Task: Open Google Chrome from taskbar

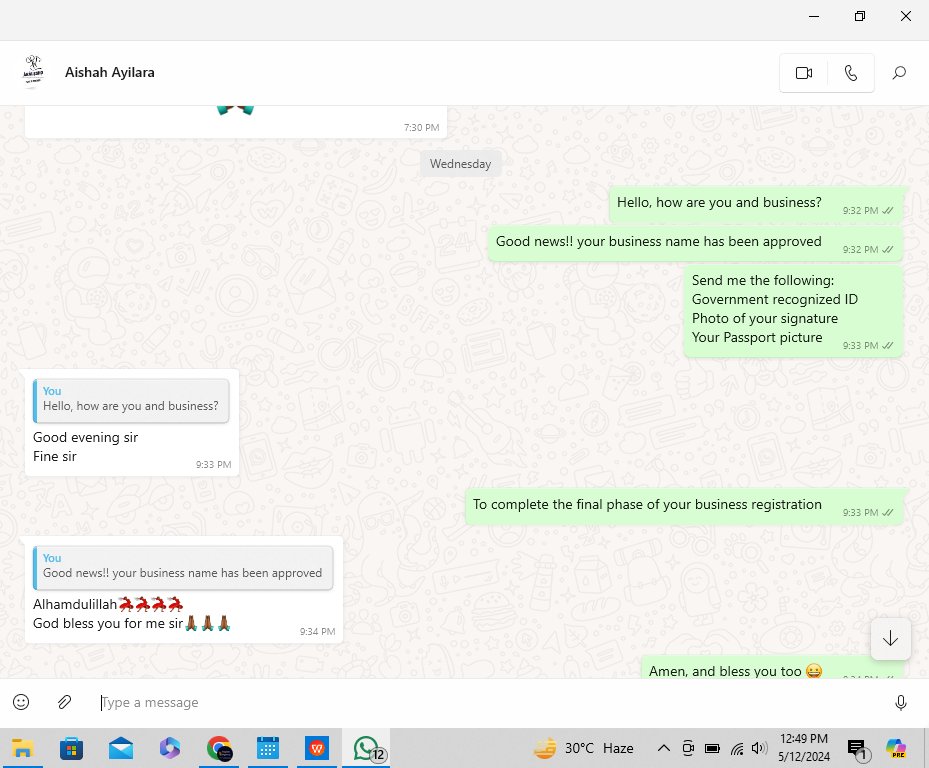Action: point(219,748)
